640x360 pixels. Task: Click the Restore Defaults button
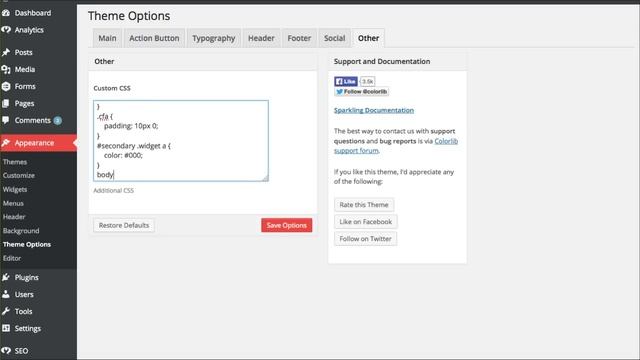point(124,225)
